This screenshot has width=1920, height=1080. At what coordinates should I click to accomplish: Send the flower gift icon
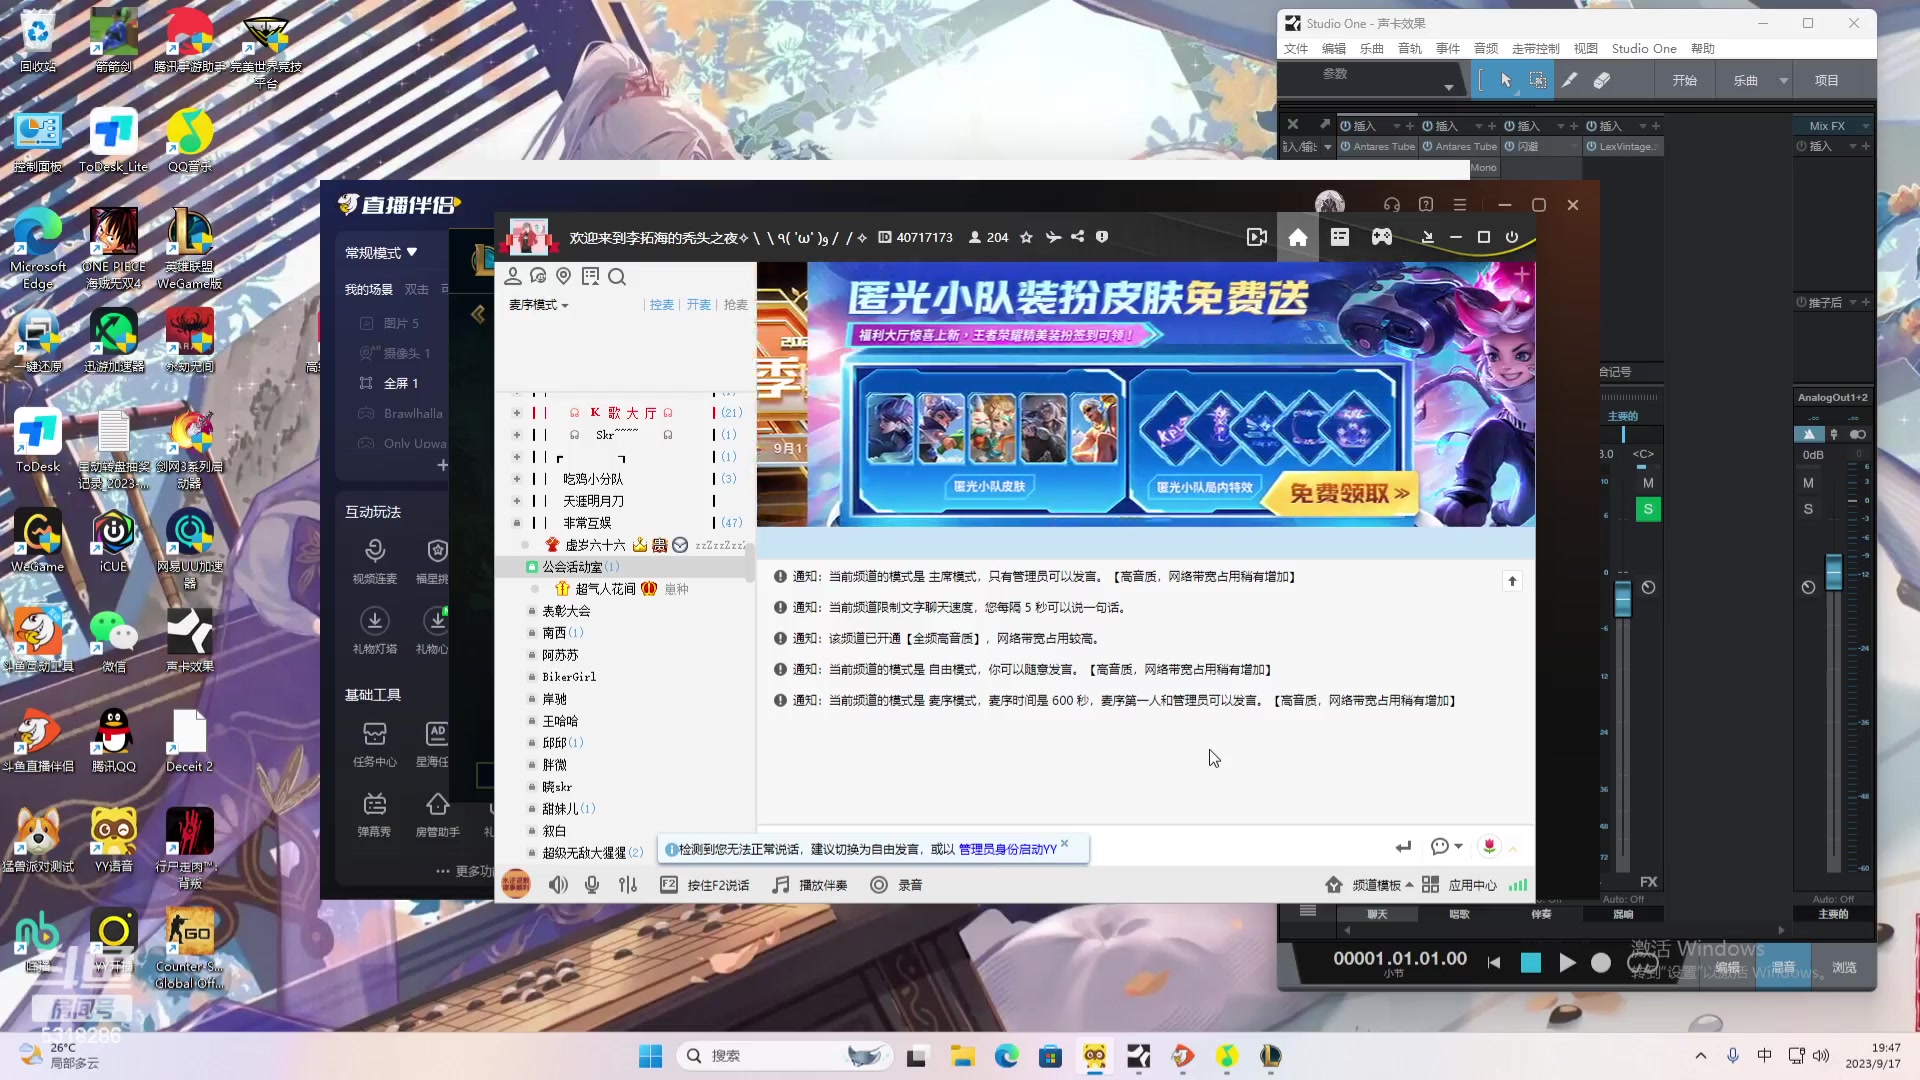[x=1489, y=847]
